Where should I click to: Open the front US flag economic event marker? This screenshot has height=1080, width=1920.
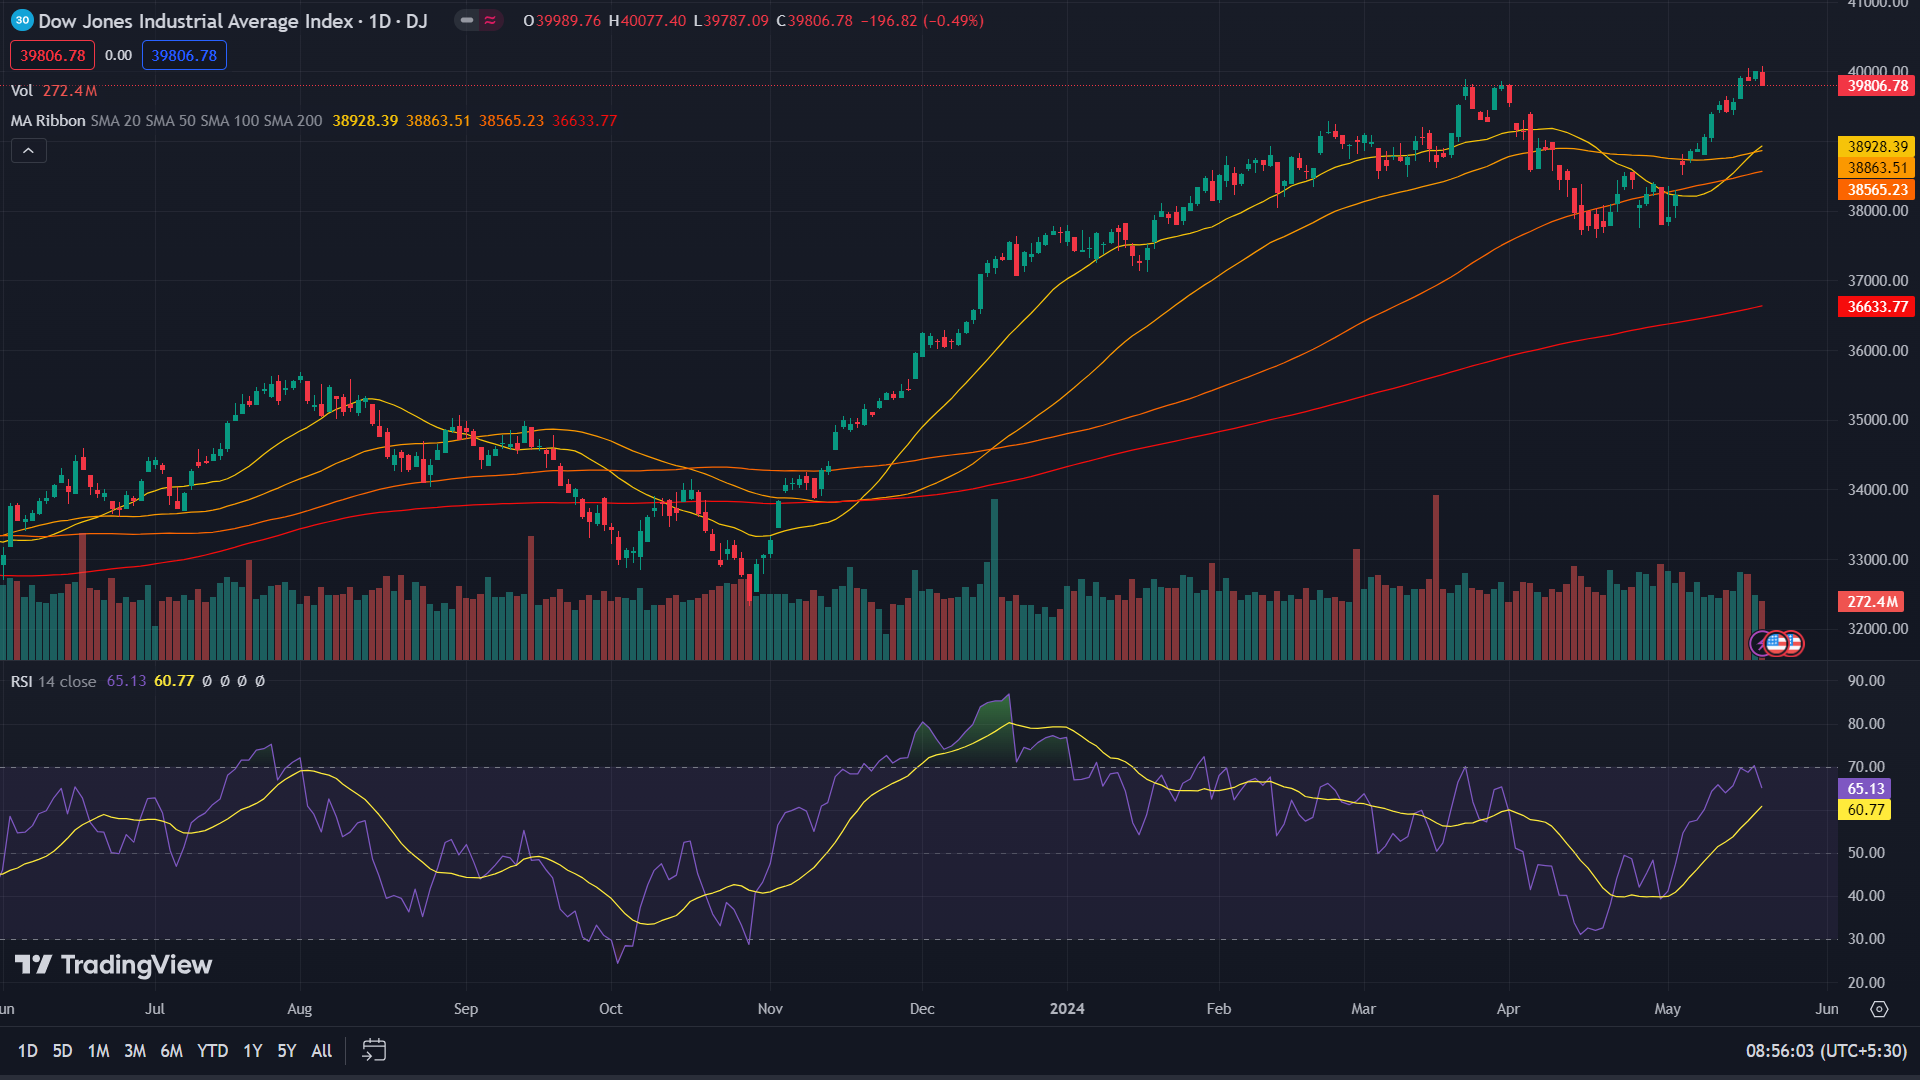point(1776,644)
